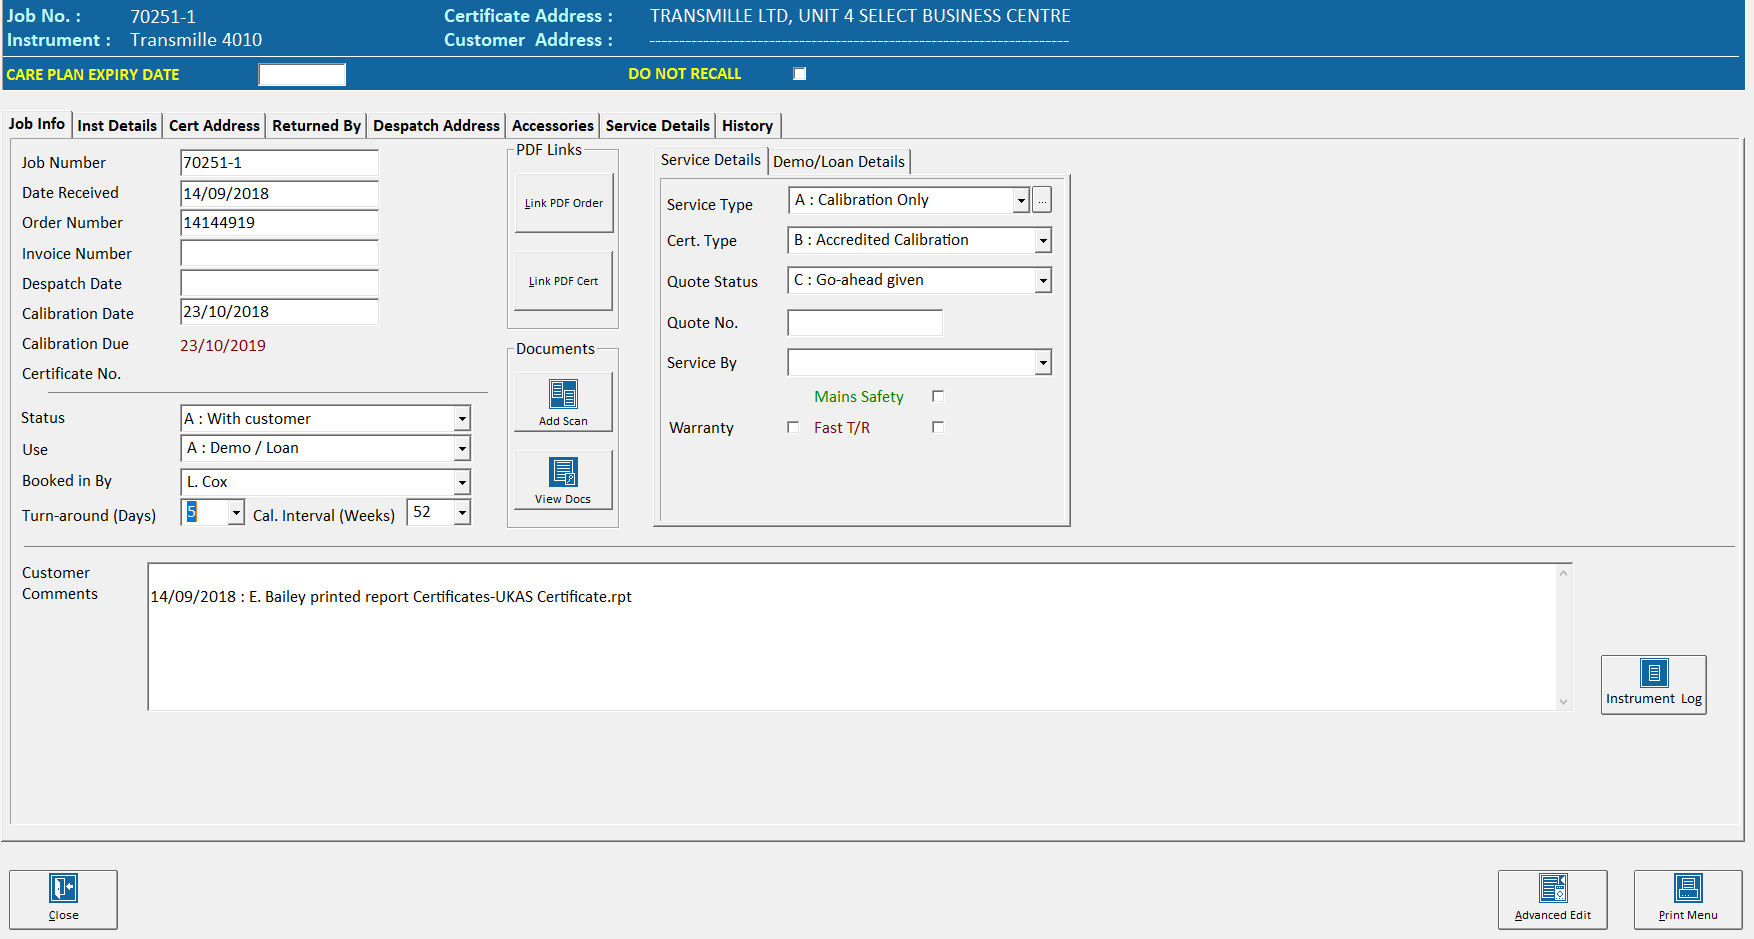Viewport: 1754px width, 939px height.
Task: Expand the Cert. Type dropdown
Action: (x=1043, y=240)
